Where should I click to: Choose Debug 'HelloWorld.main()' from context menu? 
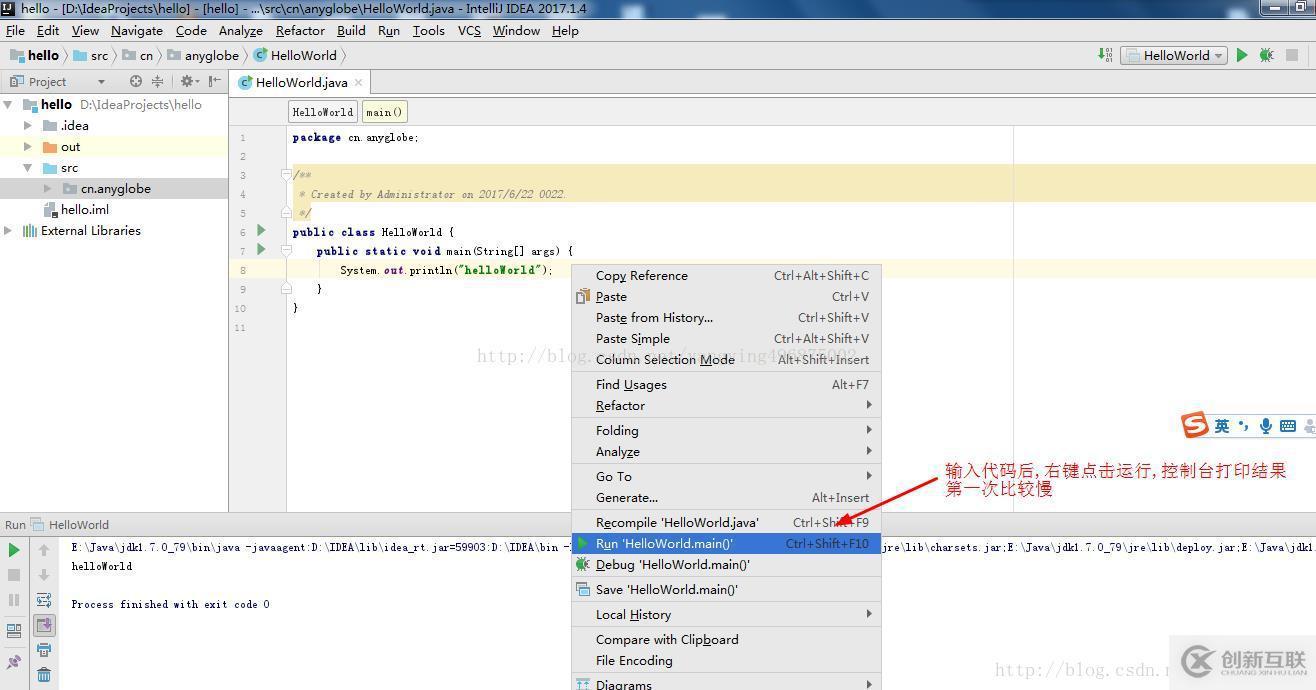(x=725, y=564)
